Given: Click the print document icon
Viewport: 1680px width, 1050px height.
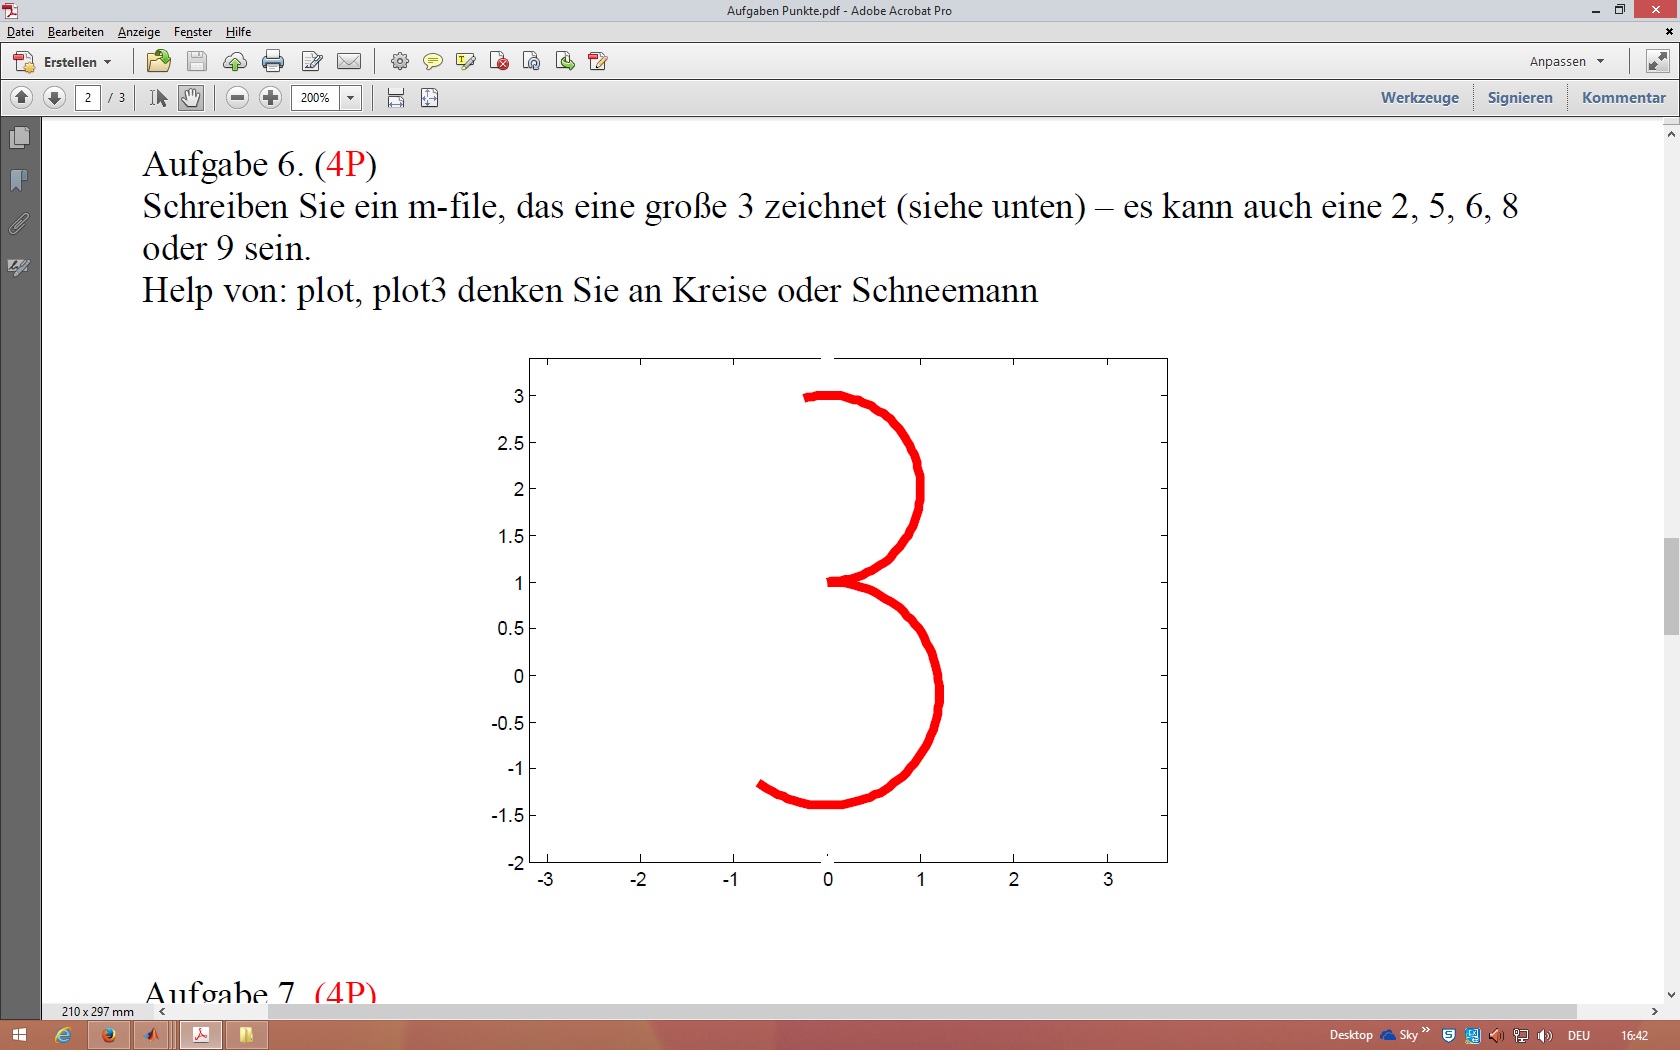Looking at the screenshot, I should pos(272,62).
